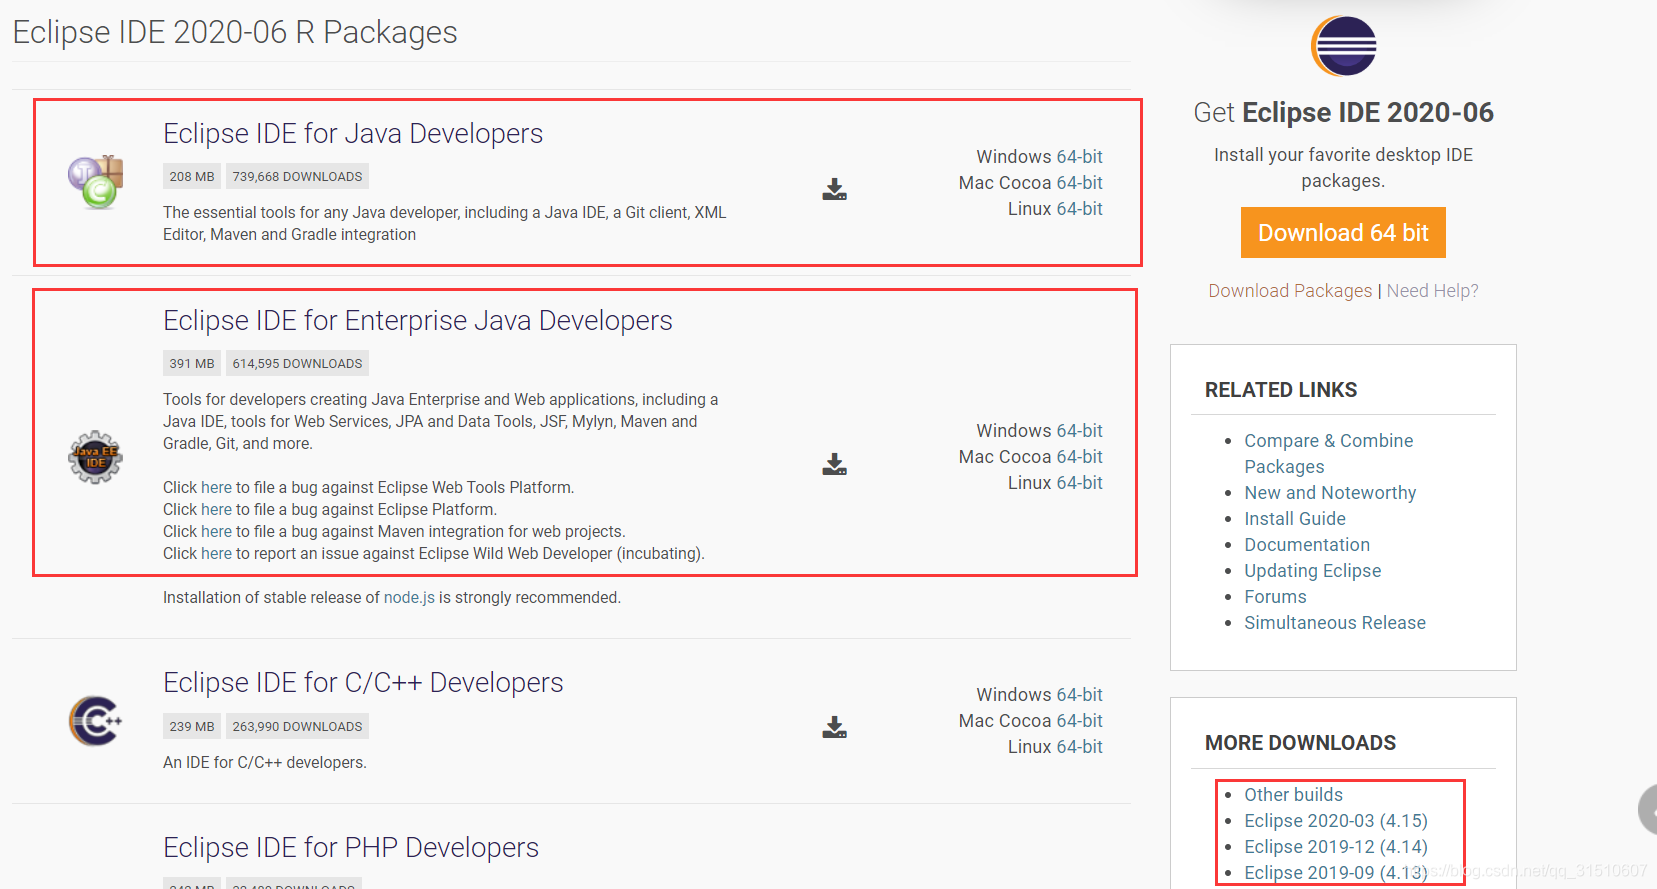Select Windows 64-bit for Java Developers
Viewport: 1657px width, 889px height.
point(1079,157)
